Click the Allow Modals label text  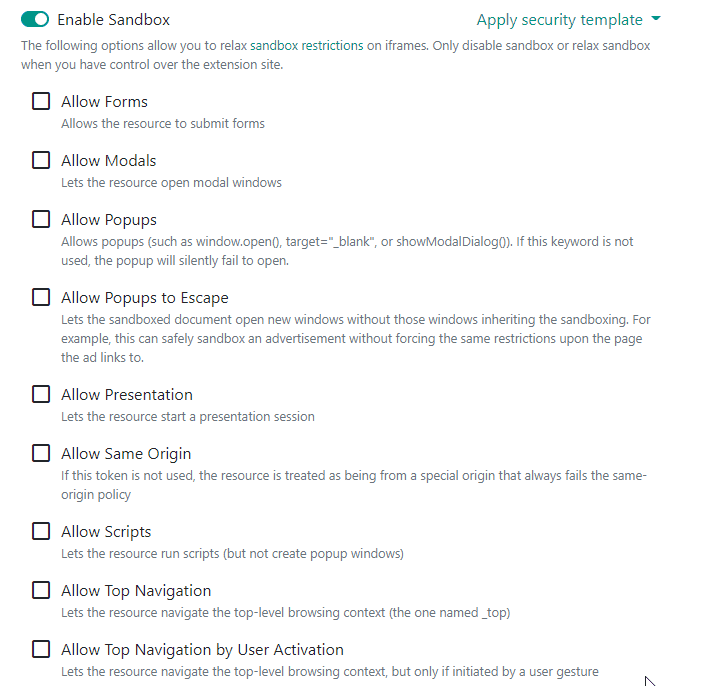(108, 161)
